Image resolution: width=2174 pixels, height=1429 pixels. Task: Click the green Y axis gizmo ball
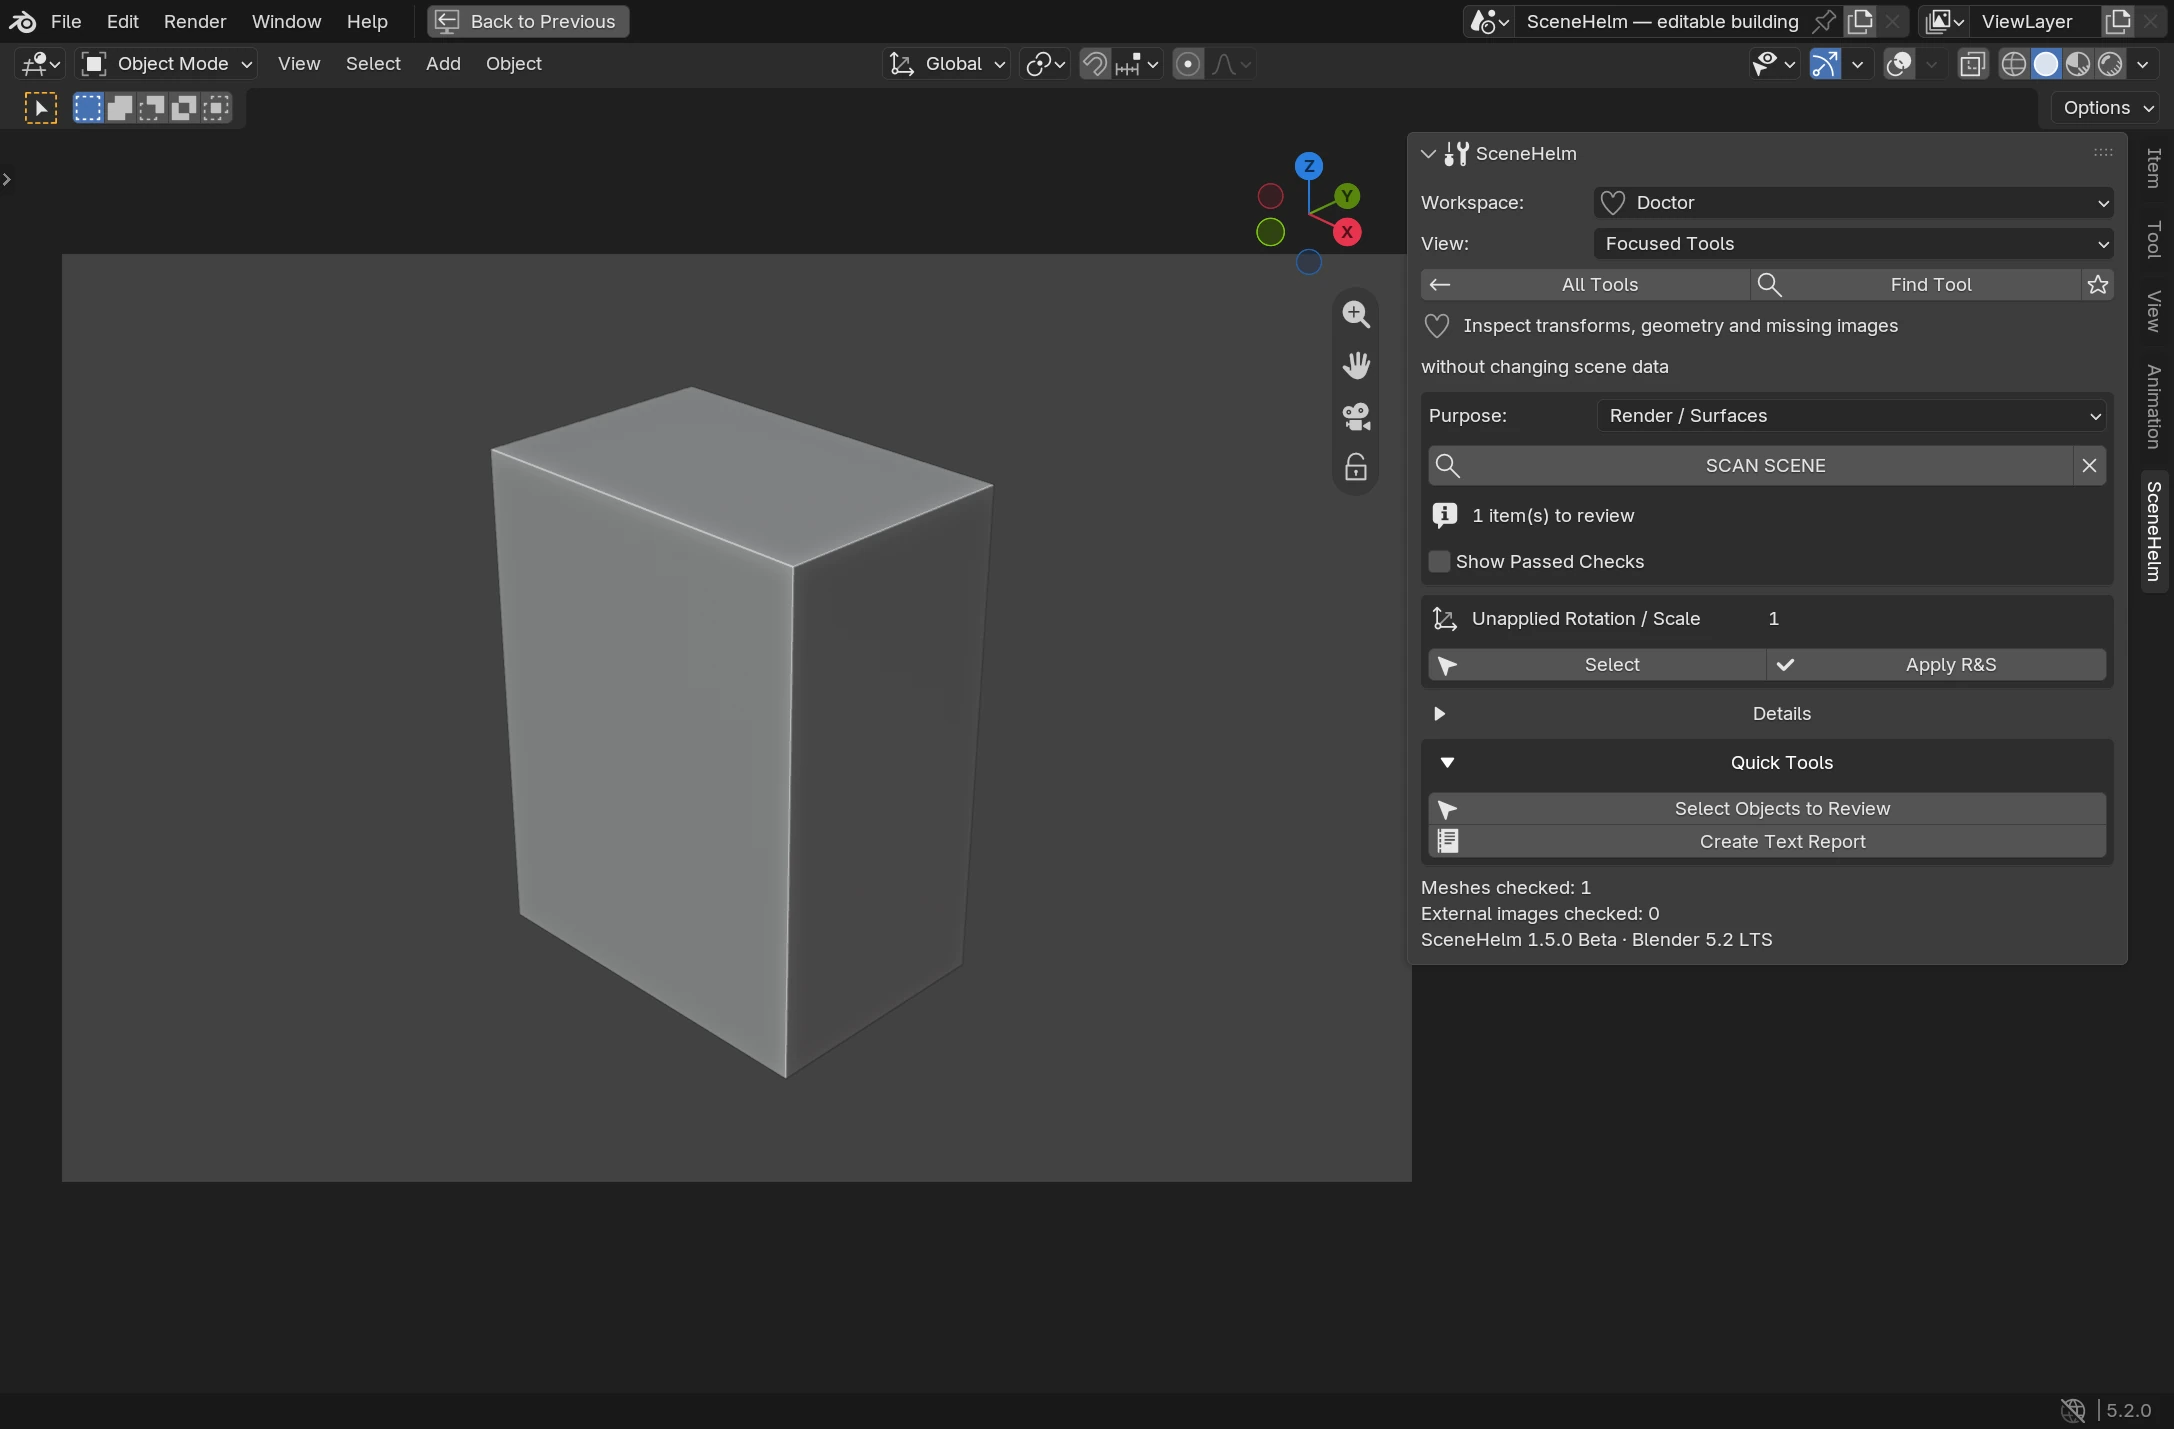[1347, 196]
